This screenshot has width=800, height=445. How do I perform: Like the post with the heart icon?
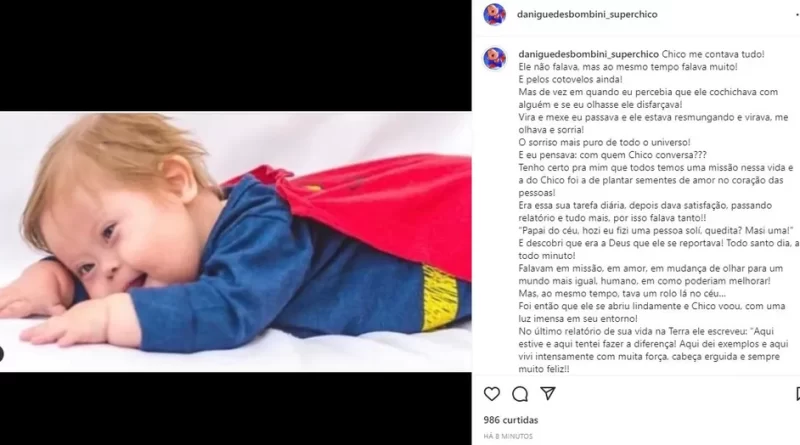tap(492, 393)
